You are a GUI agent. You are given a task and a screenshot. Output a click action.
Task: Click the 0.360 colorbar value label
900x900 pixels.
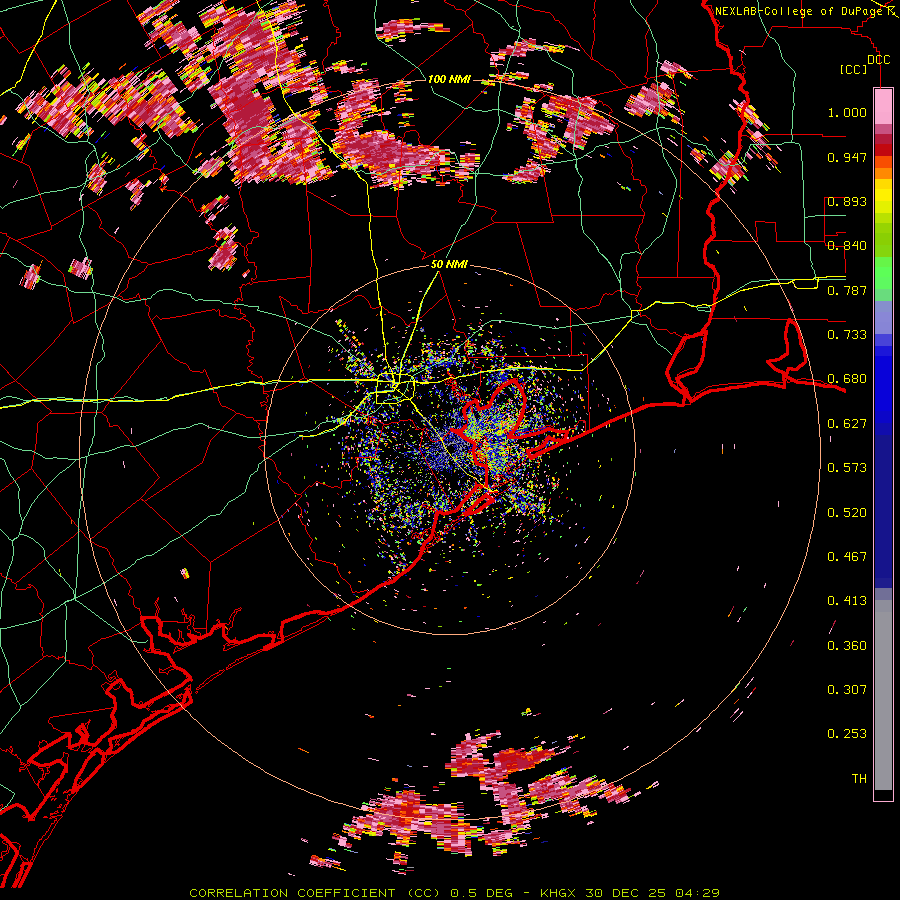(x=847, y=646)
